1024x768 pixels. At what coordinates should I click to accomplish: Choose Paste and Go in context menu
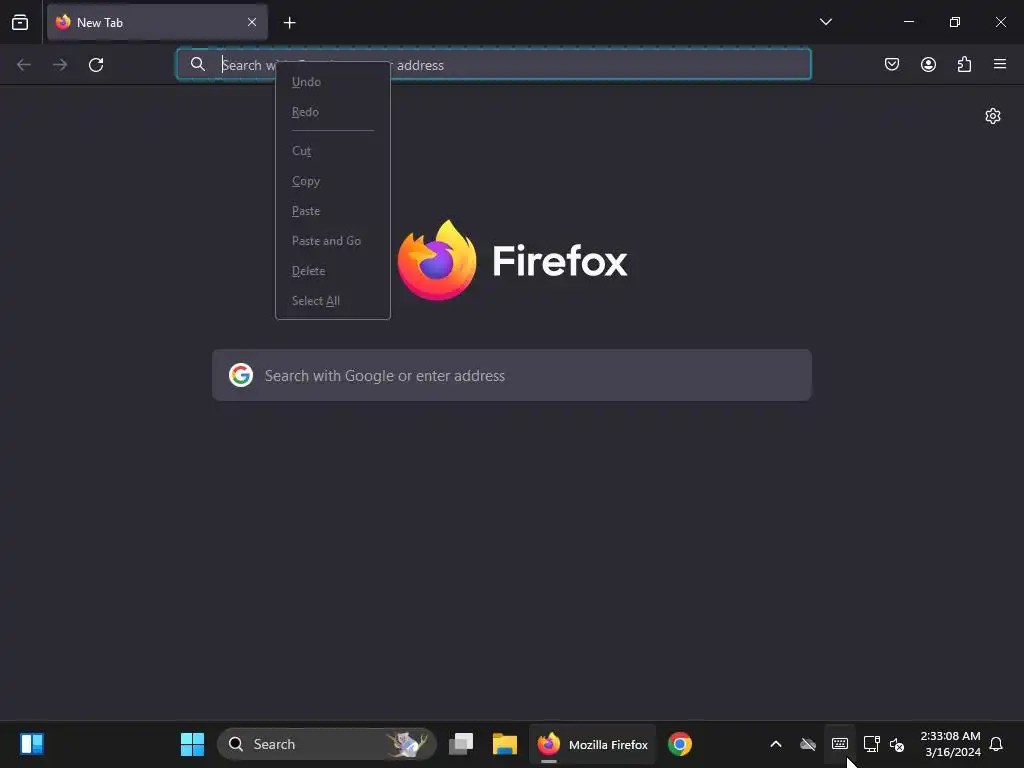click(x=333, y=241)
